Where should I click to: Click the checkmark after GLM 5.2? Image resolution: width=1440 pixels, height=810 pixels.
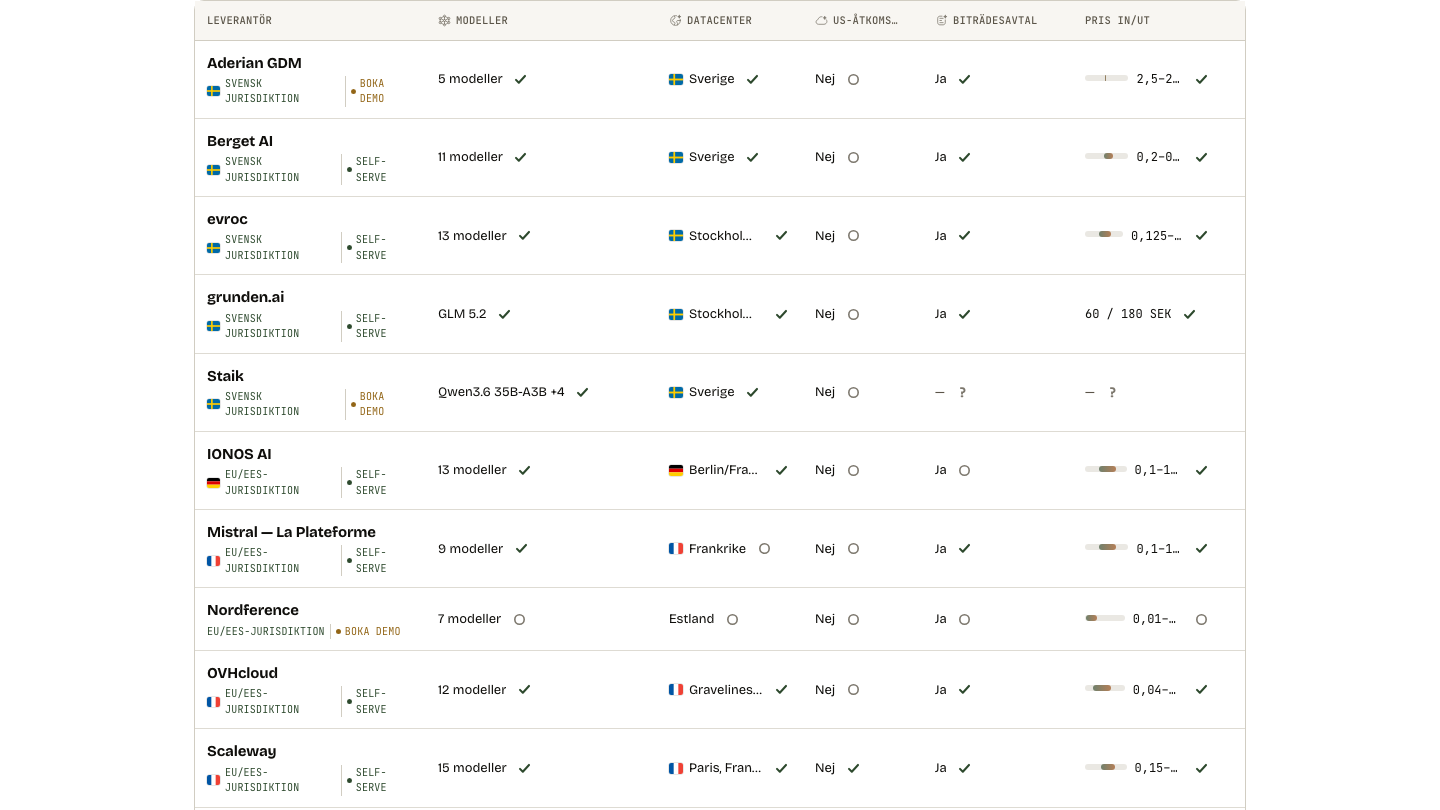tap(504, 314)
